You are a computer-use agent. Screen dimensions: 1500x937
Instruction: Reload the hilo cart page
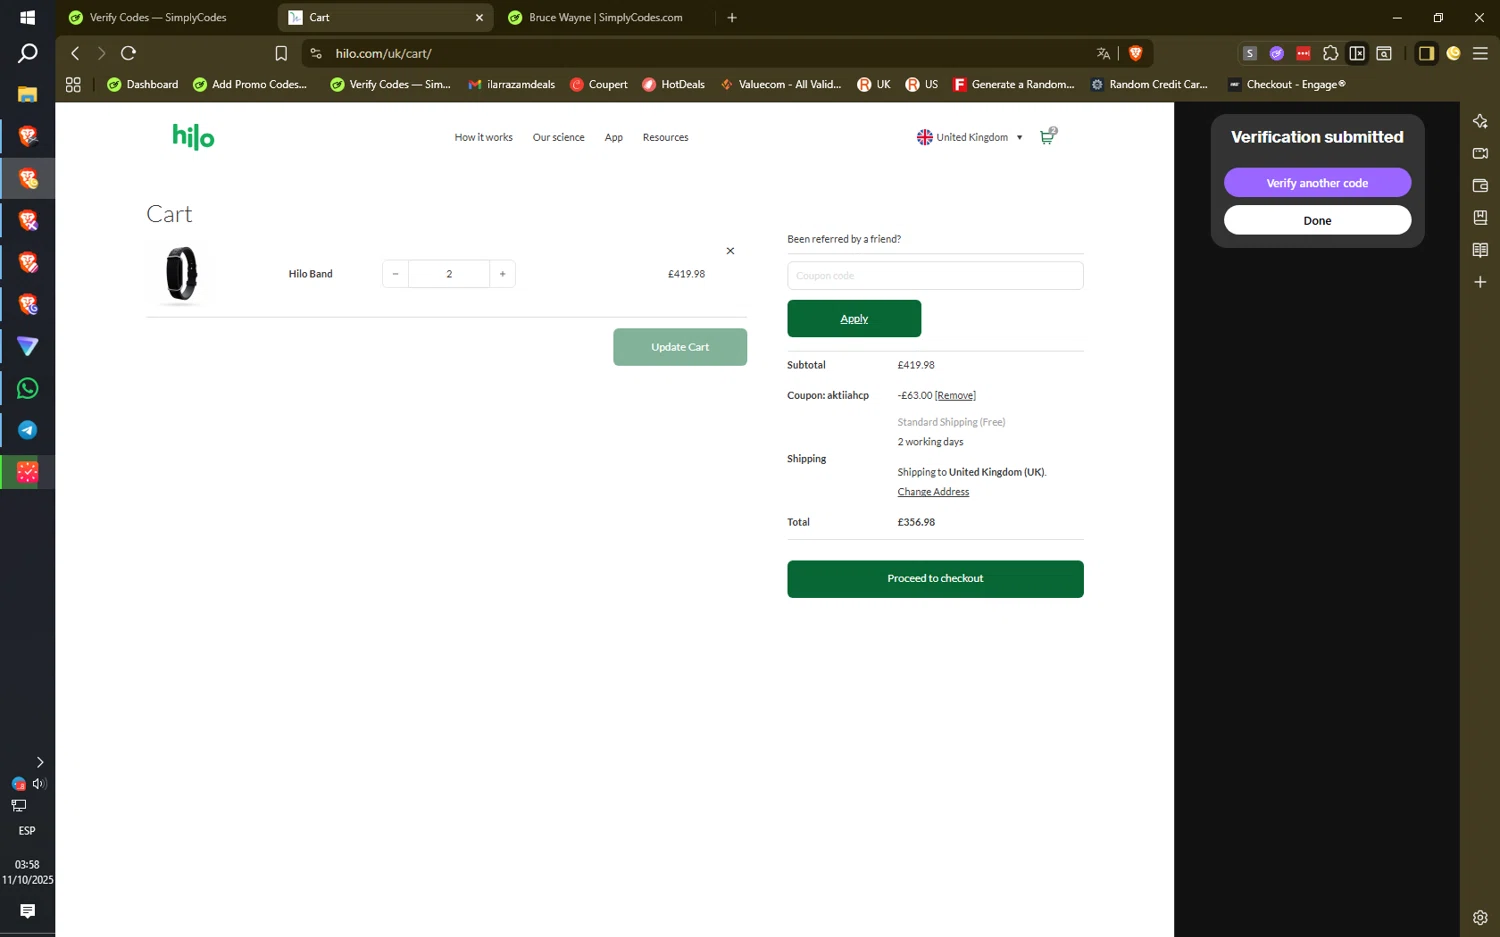point(128,53)
